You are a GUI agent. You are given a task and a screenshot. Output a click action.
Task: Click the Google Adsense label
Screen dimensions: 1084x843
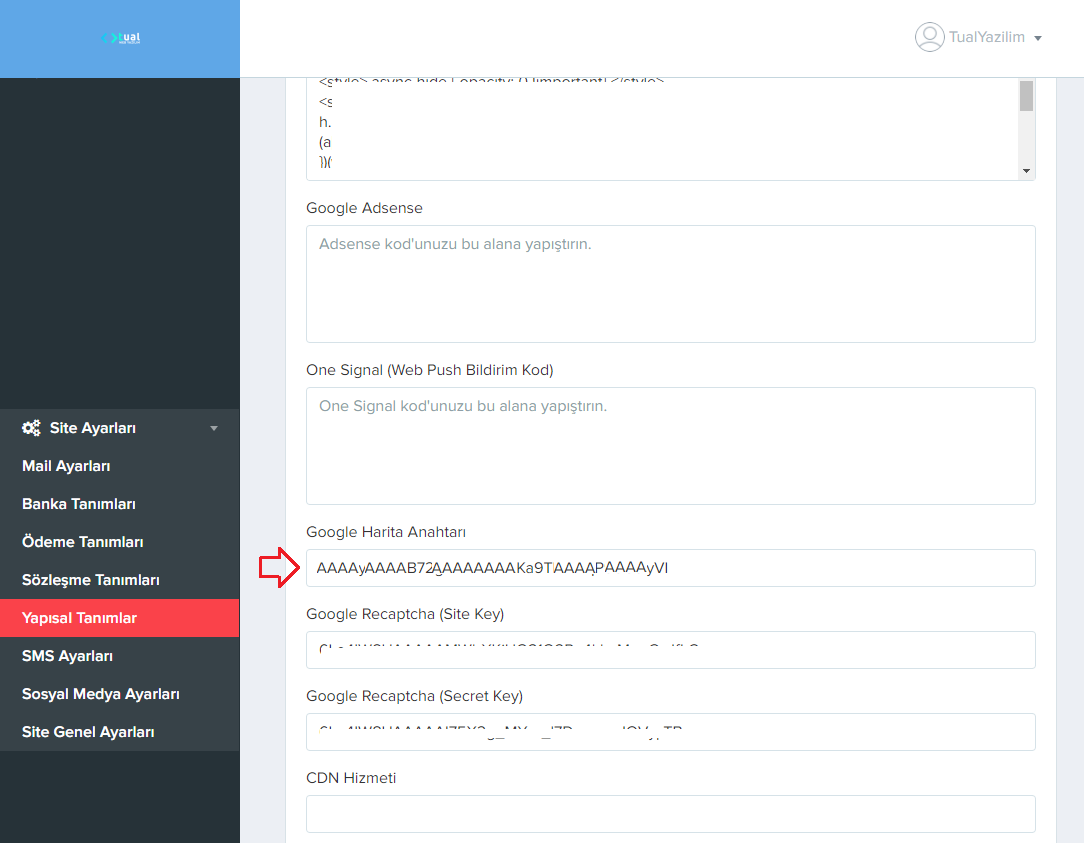(x=364, y=208)
